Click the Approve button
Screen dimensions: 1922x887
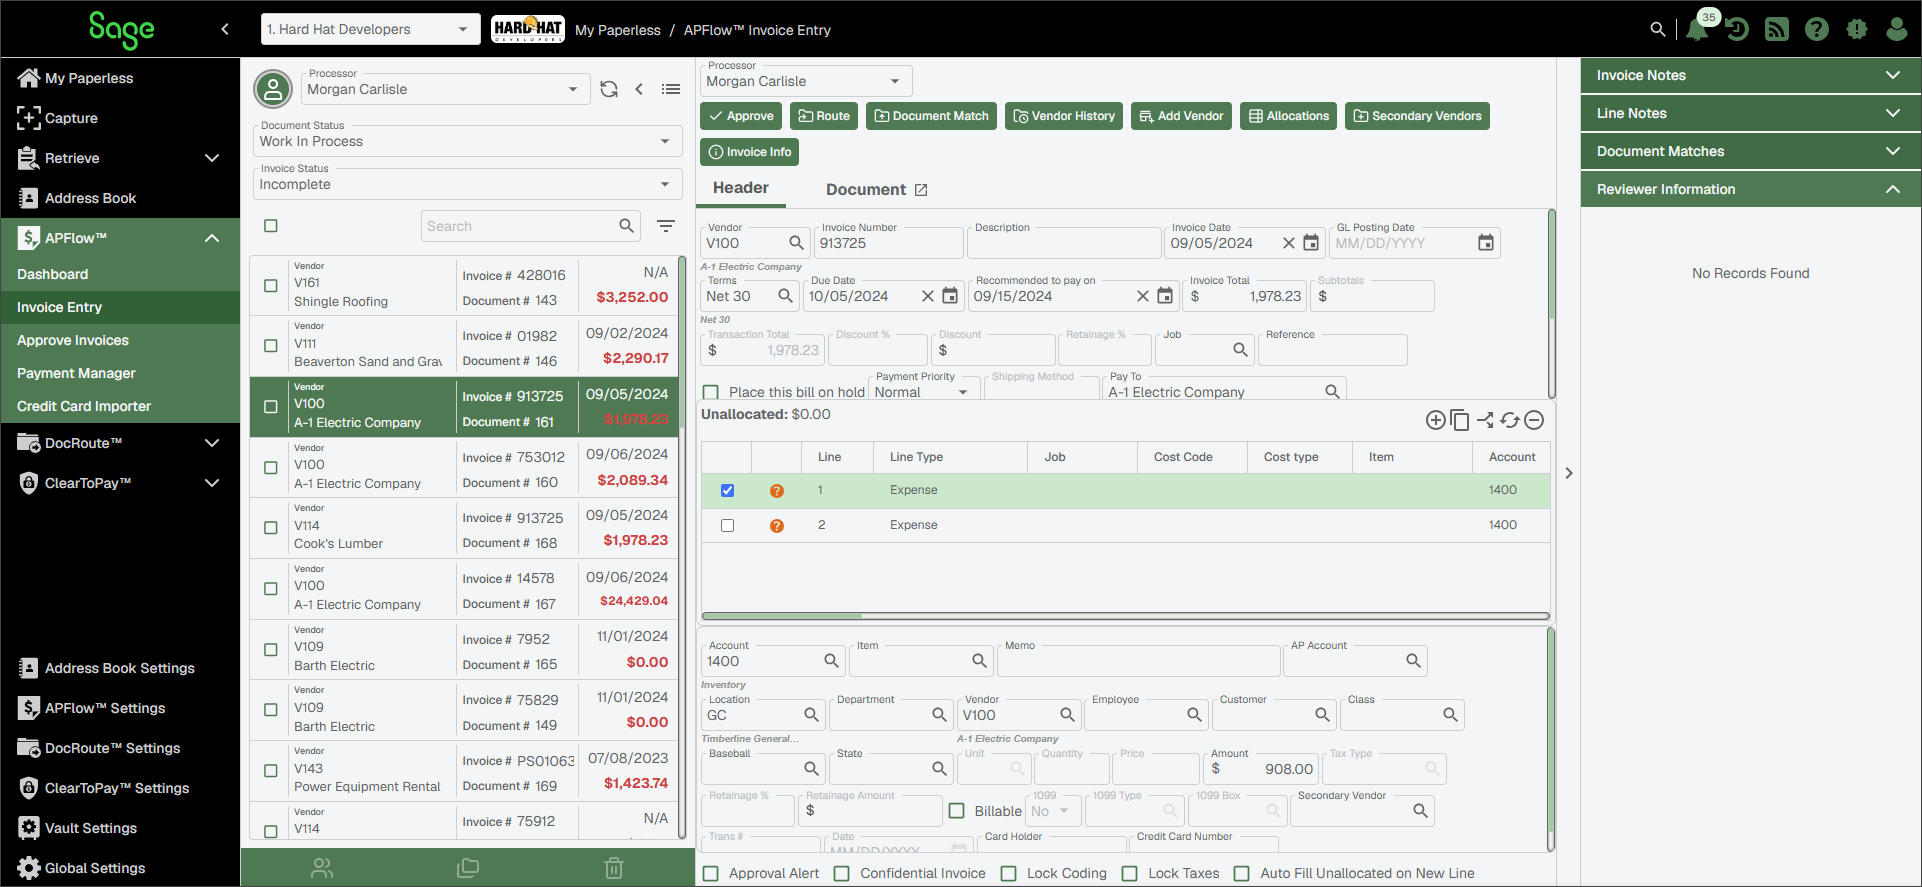click(x=741, y=116)
